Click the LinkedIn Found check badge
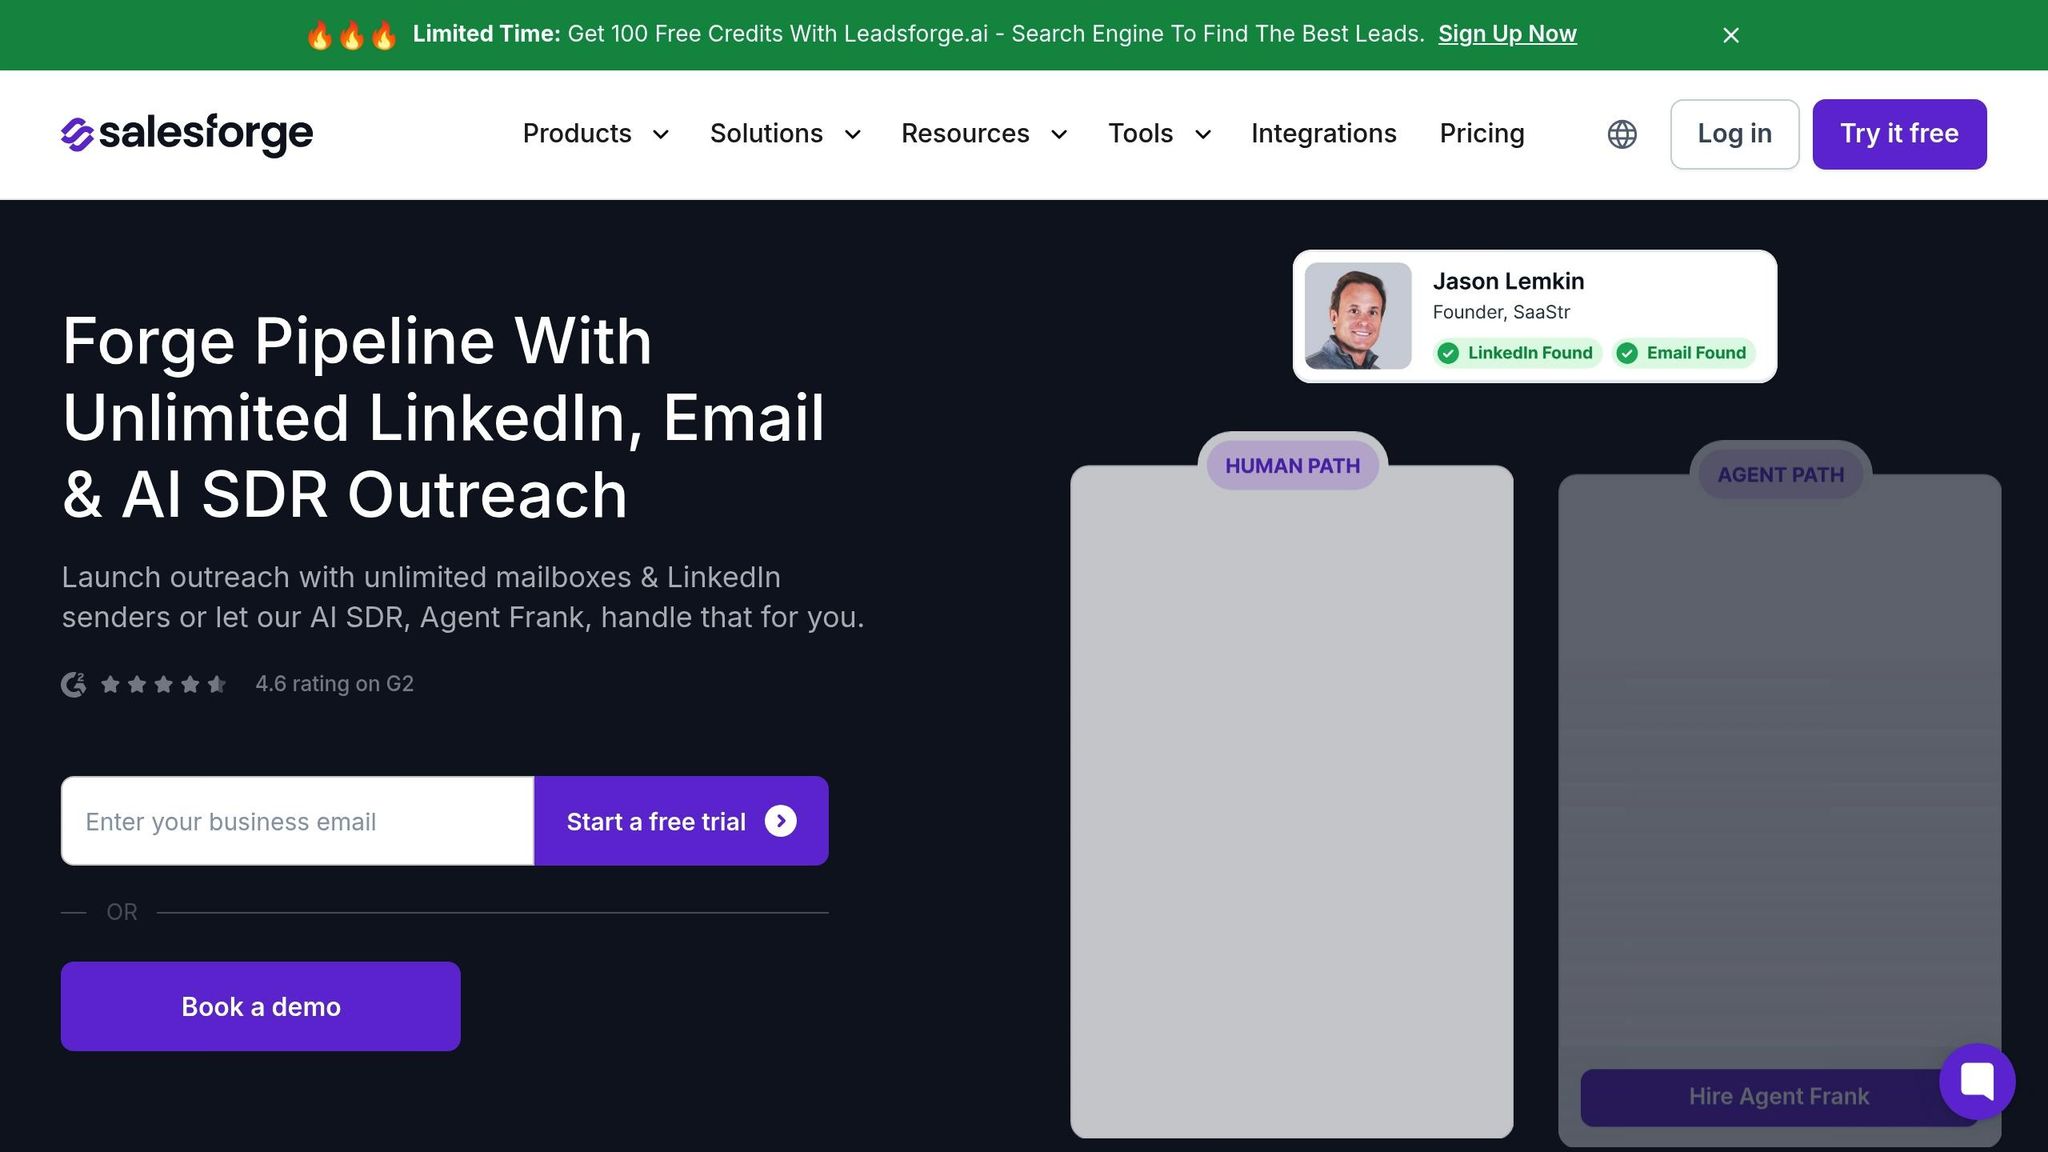The width and height of the screenshot is (2048, 1152). (1516, 353)
